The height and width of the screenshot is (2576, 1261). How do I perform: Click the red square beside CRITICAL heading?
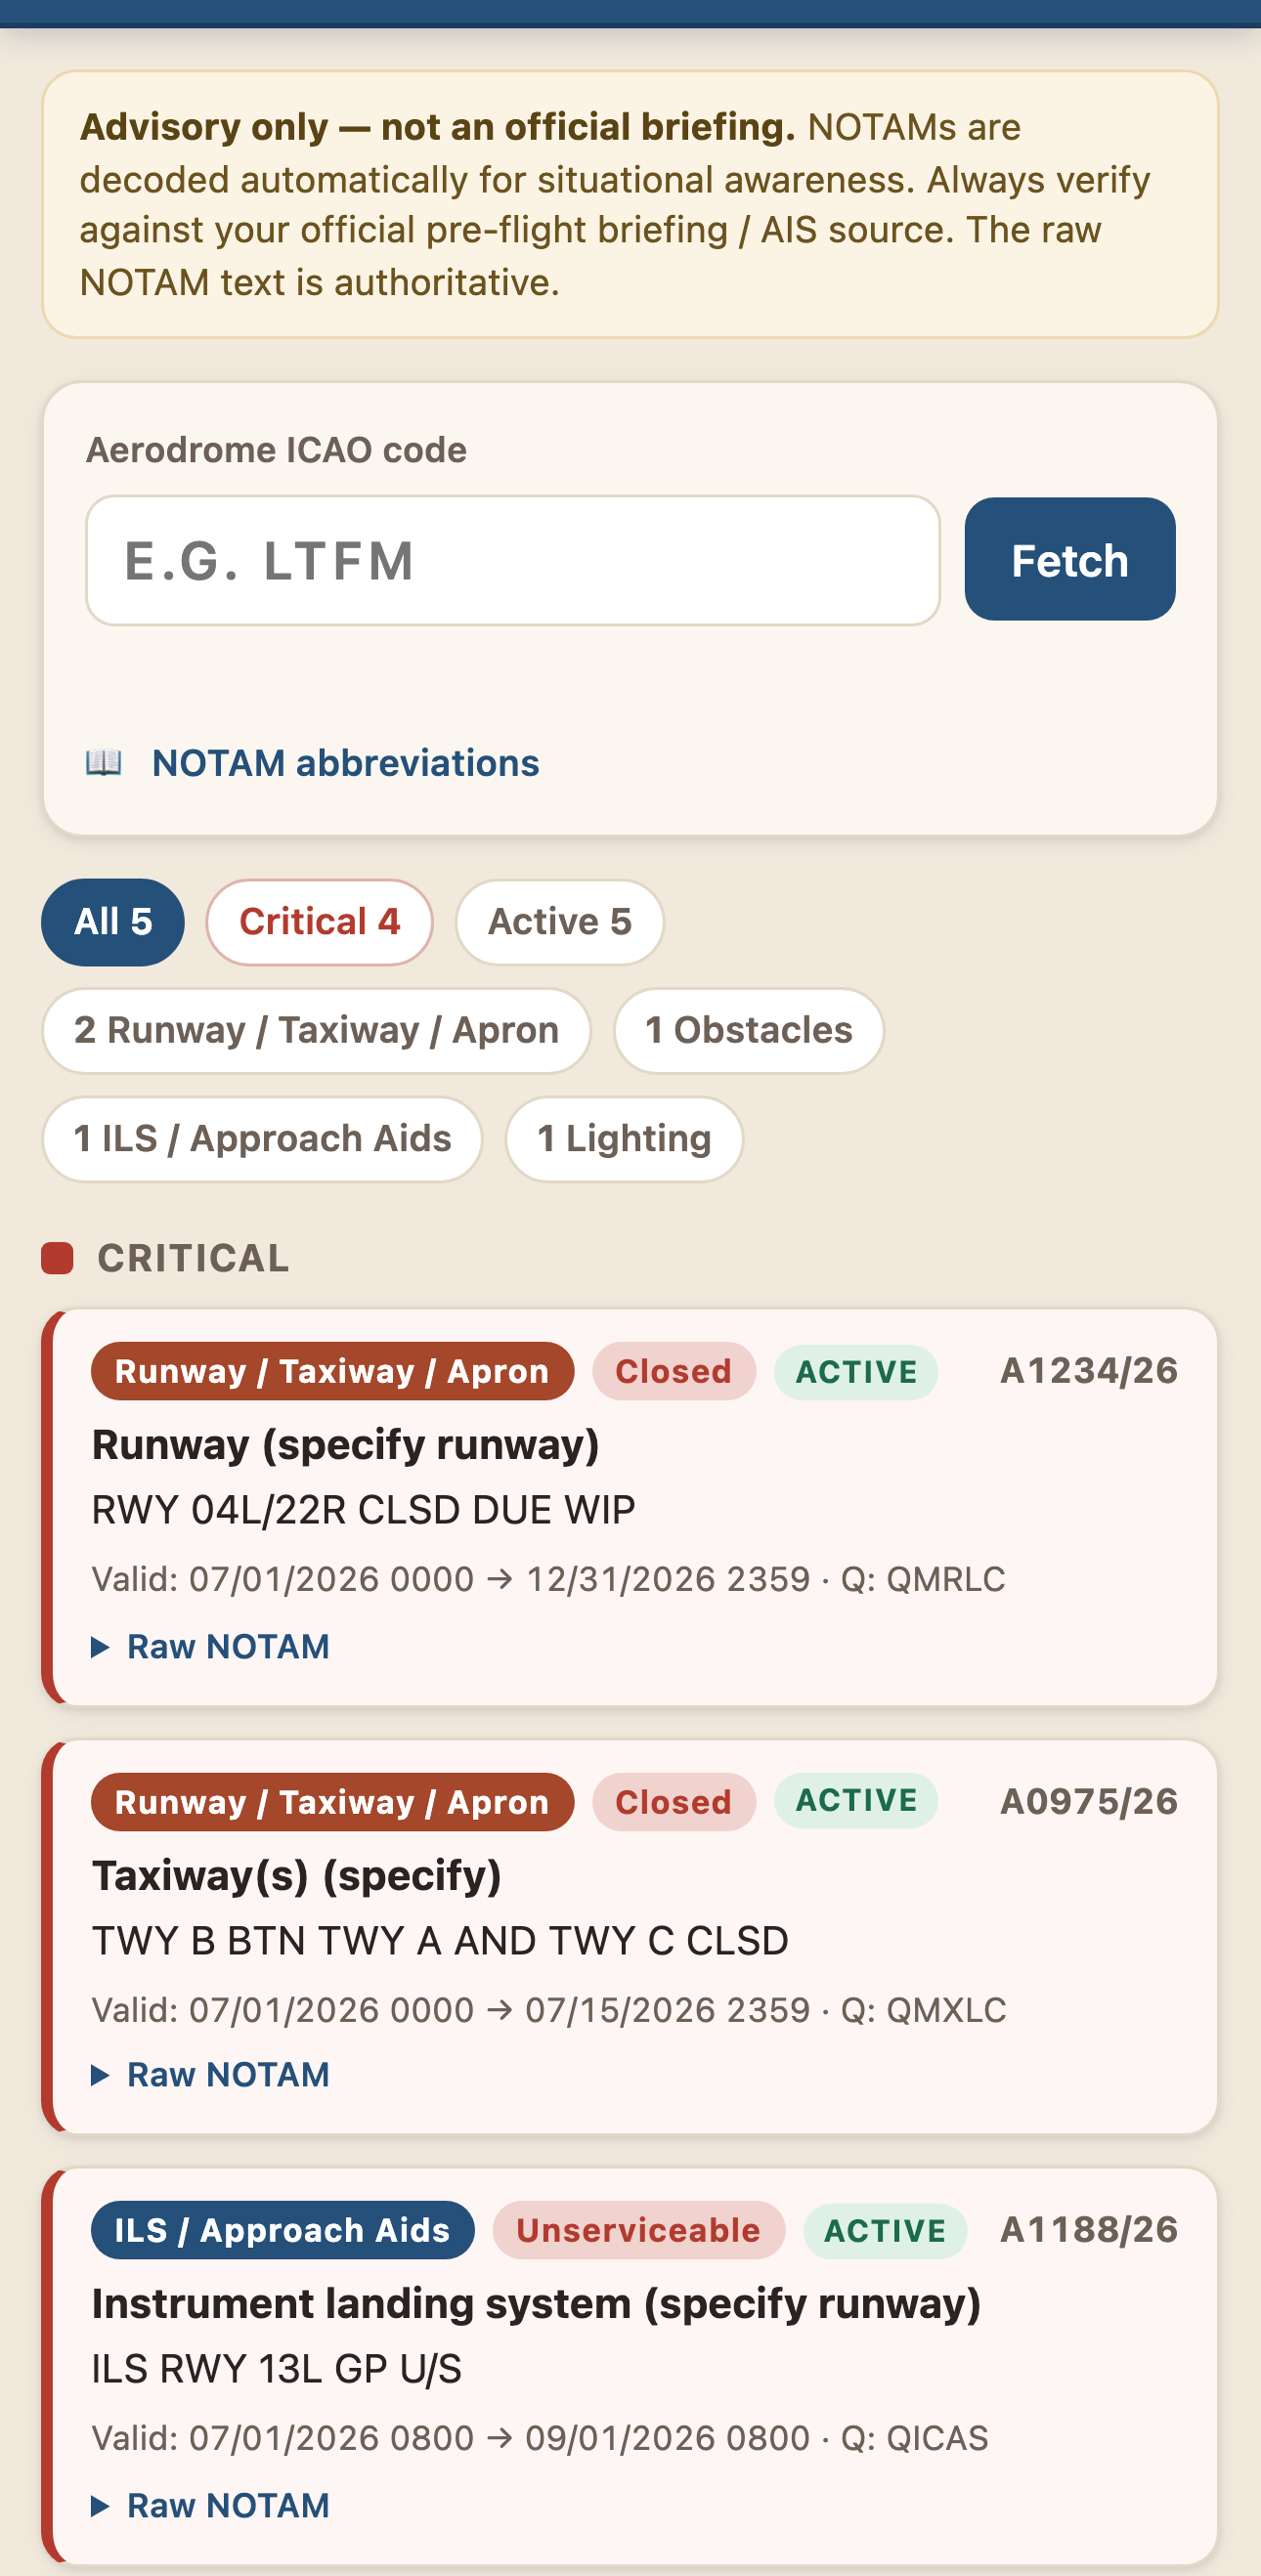tap(58, 1258)
